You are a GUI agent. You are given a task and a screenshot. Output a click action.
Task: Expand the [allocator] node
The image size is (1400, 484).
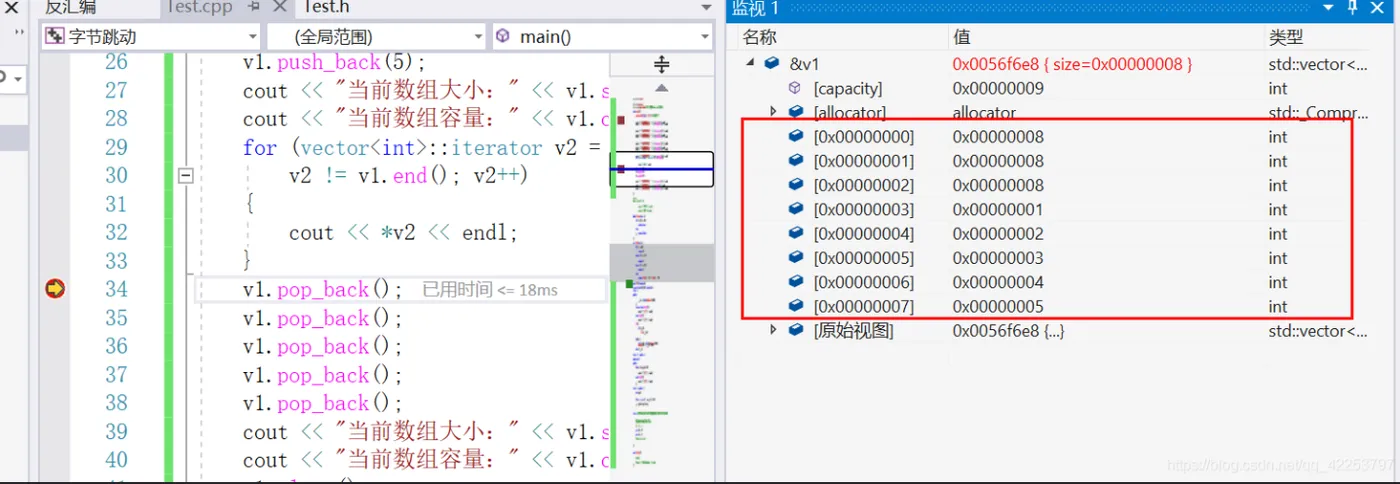(773, 112)
